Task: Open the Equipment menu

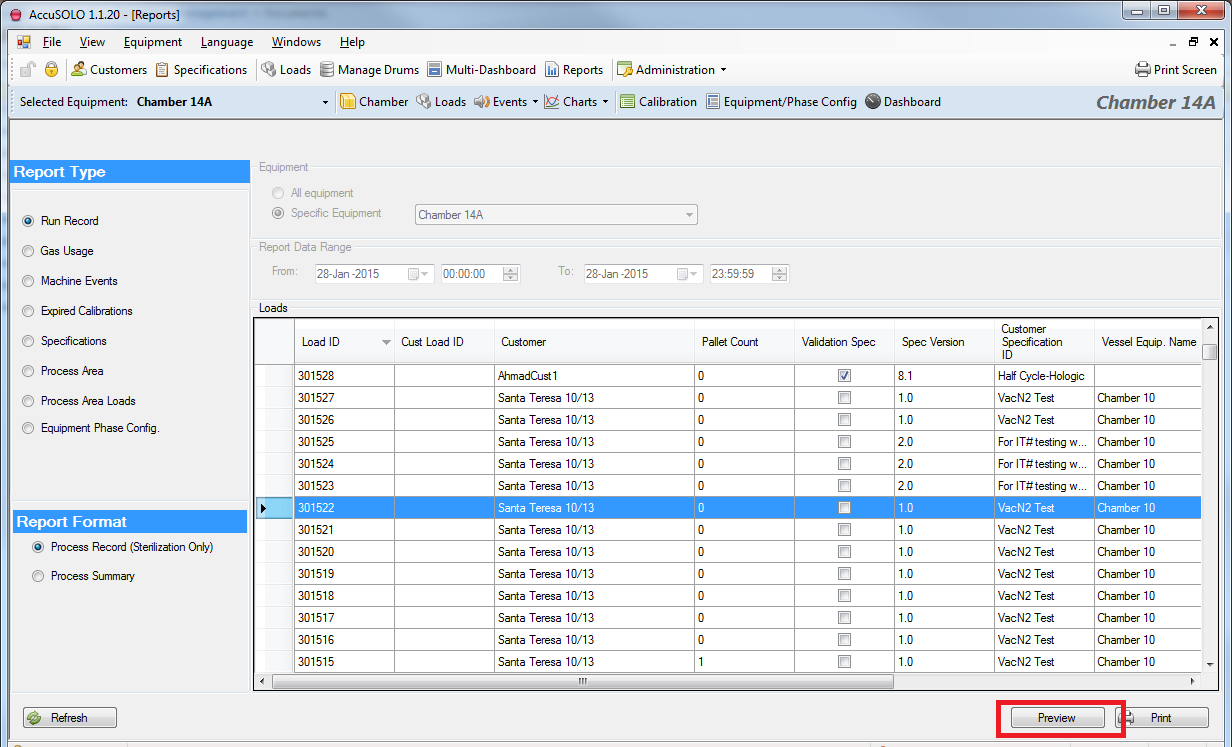Action: tap(152, 42)
